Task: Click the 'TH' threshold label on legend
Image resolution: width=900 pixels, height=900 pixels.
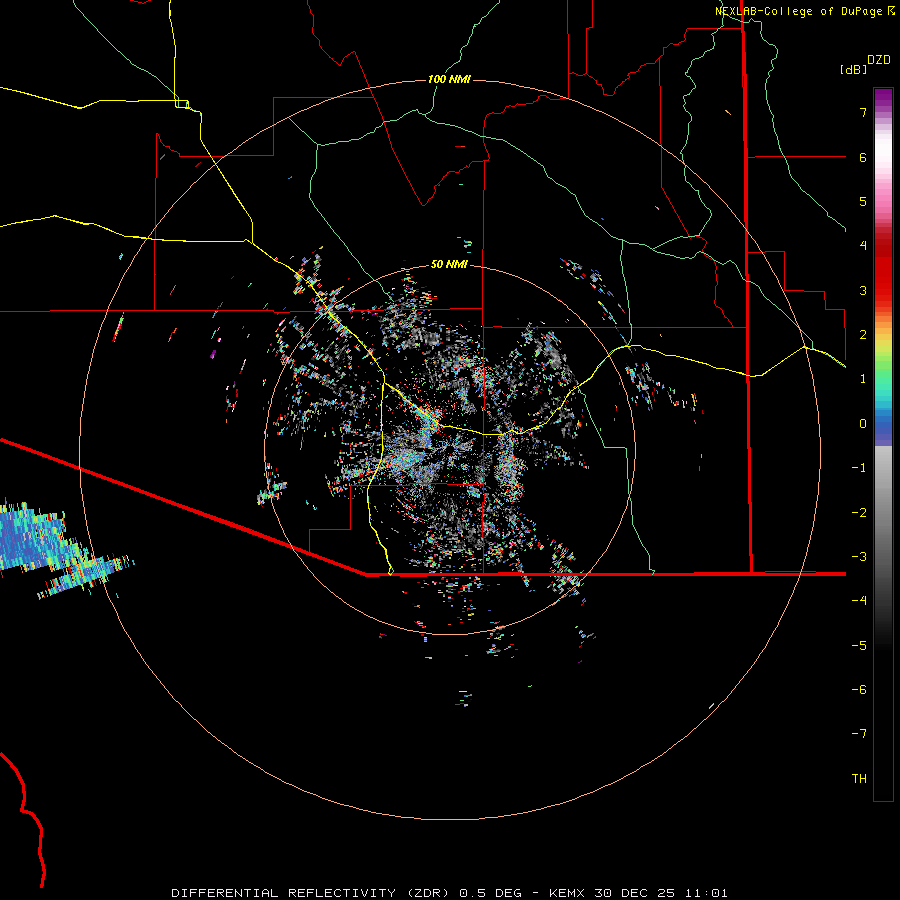Action: 859,779
